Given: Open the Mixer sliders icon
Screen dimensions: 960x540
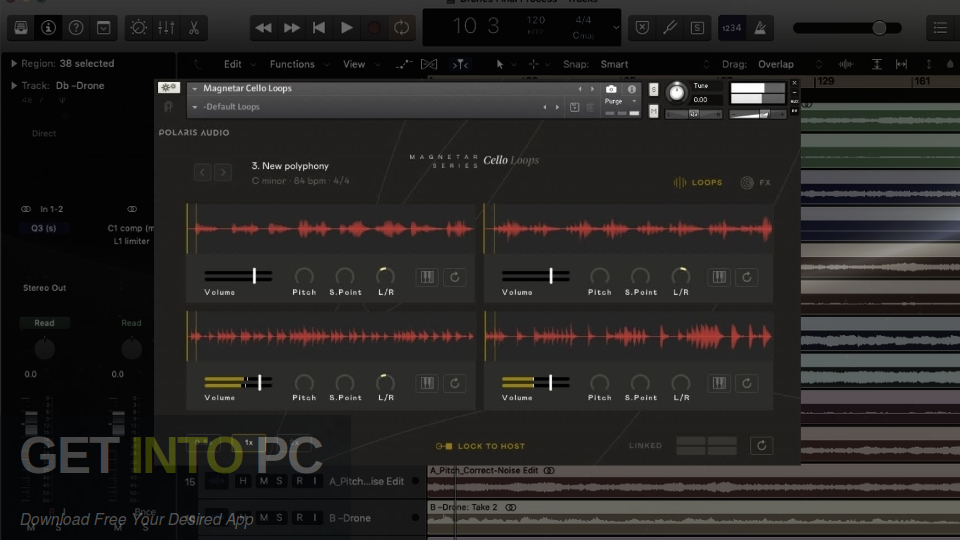Looking at the screenshot, I should click(x=166, y=28).
